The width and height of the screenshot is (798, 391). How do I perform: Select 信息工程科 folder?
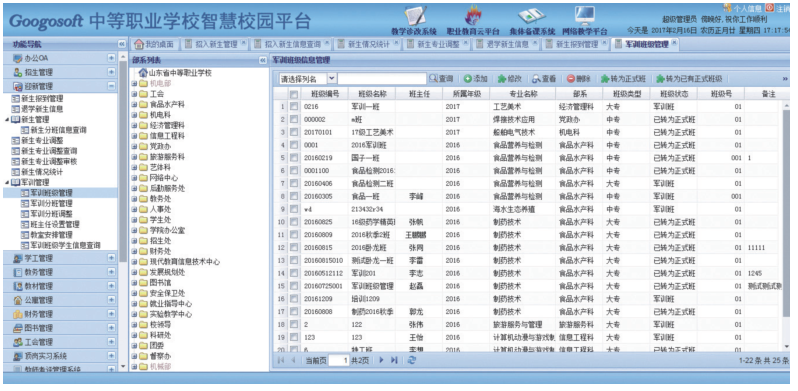pos(166,136)
